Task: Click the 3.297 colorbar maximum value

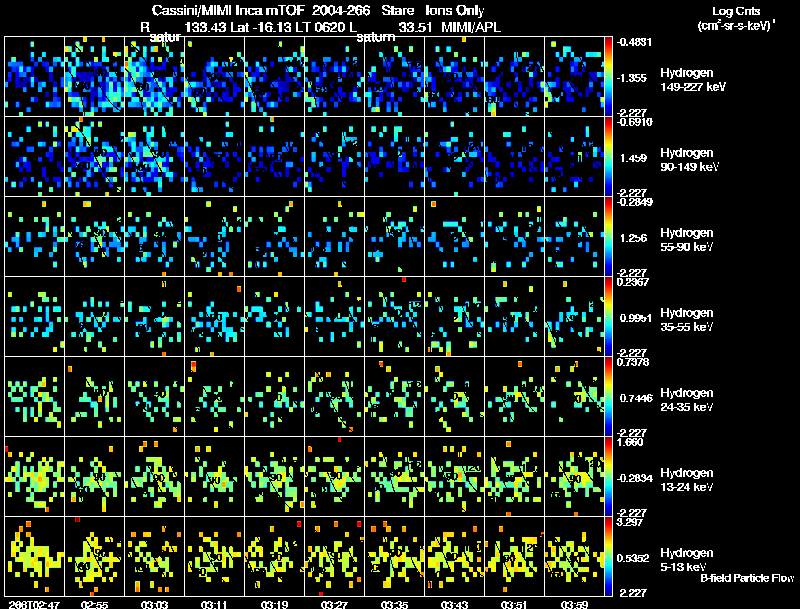Action: [630, 522]
